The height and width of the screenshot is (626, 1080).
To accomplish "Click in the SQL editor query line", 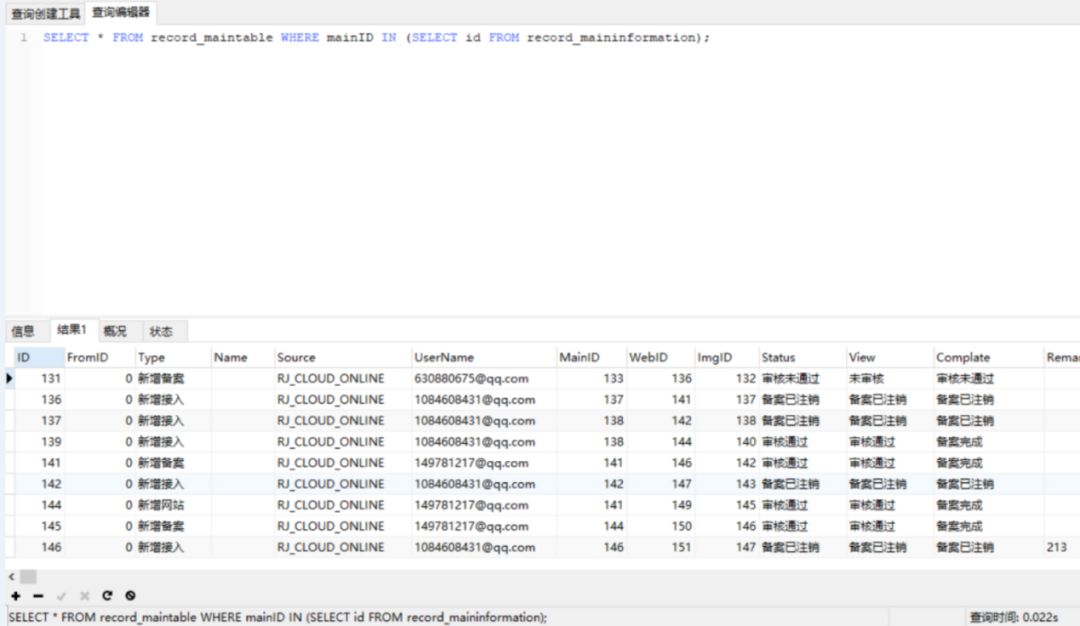I will point(376,37).
